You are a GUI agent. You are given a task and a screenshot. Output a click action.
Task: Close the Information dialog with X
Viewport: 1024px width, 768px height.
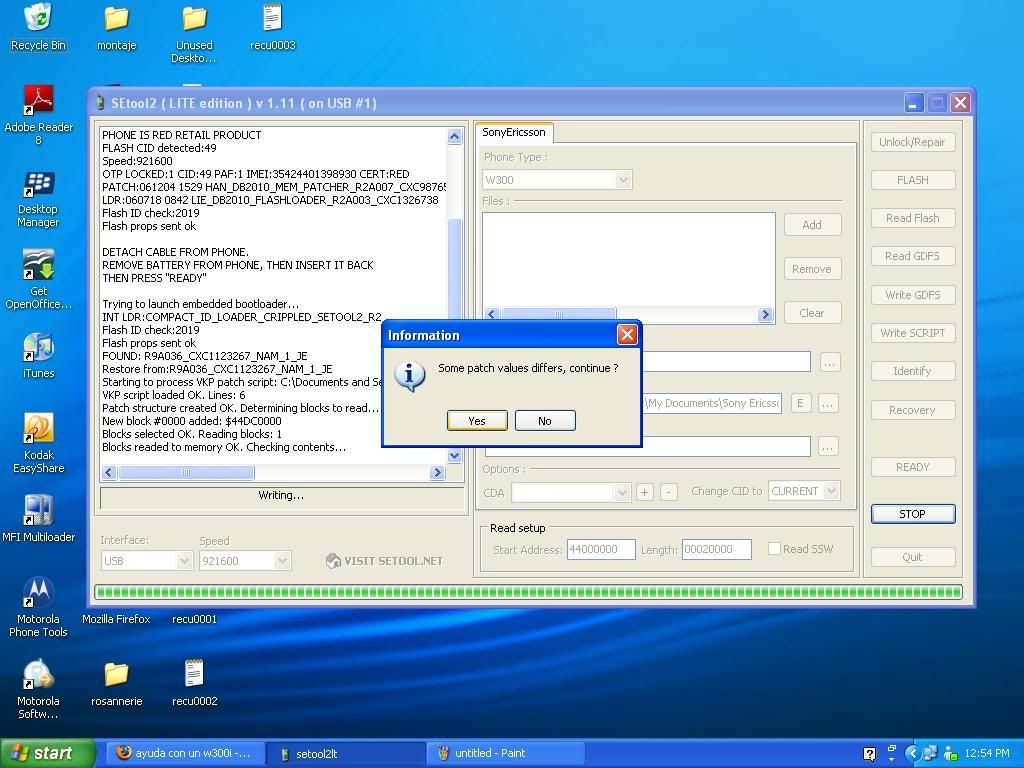(627, 335)
